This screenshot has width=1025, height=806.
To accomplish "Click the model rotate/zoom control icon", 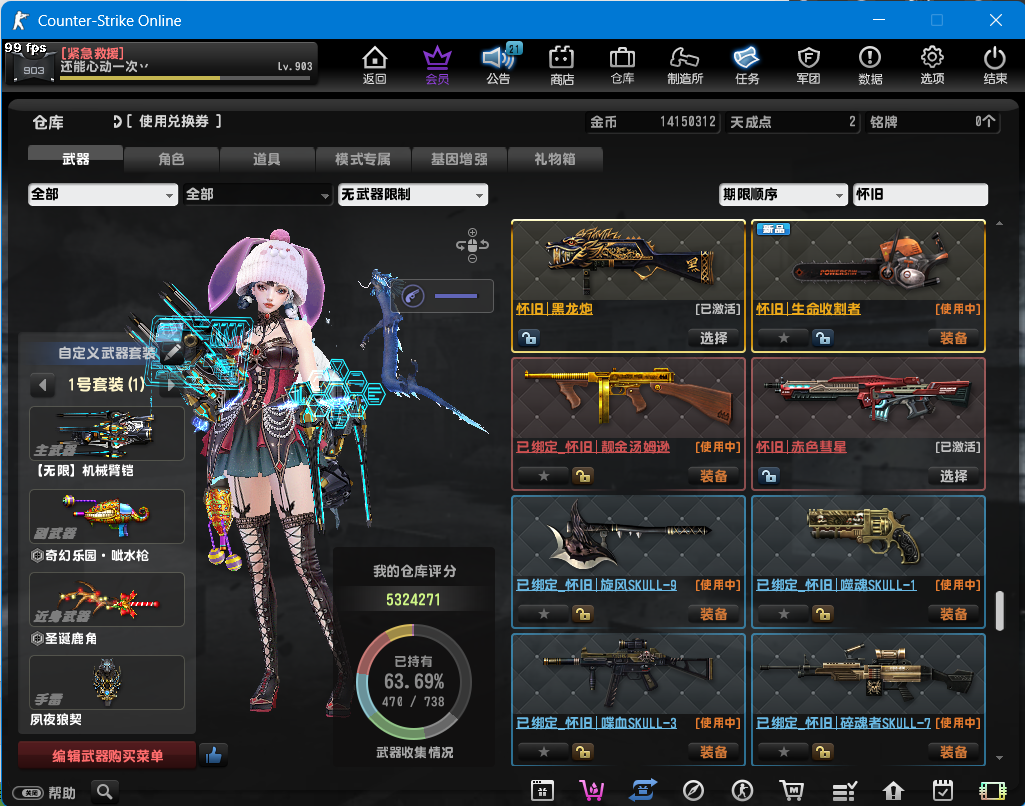I will [x=472, y=245].
